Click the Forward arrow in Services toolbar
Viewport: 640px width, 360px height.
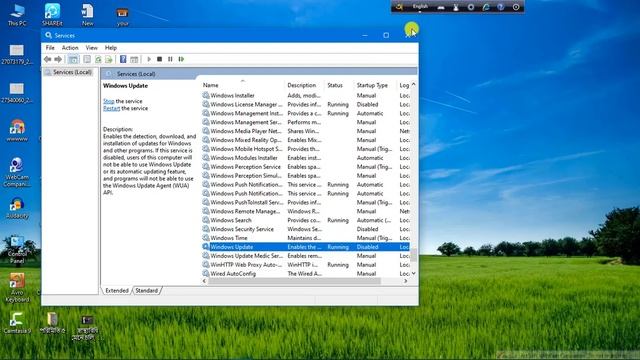(x=58, y=59)
